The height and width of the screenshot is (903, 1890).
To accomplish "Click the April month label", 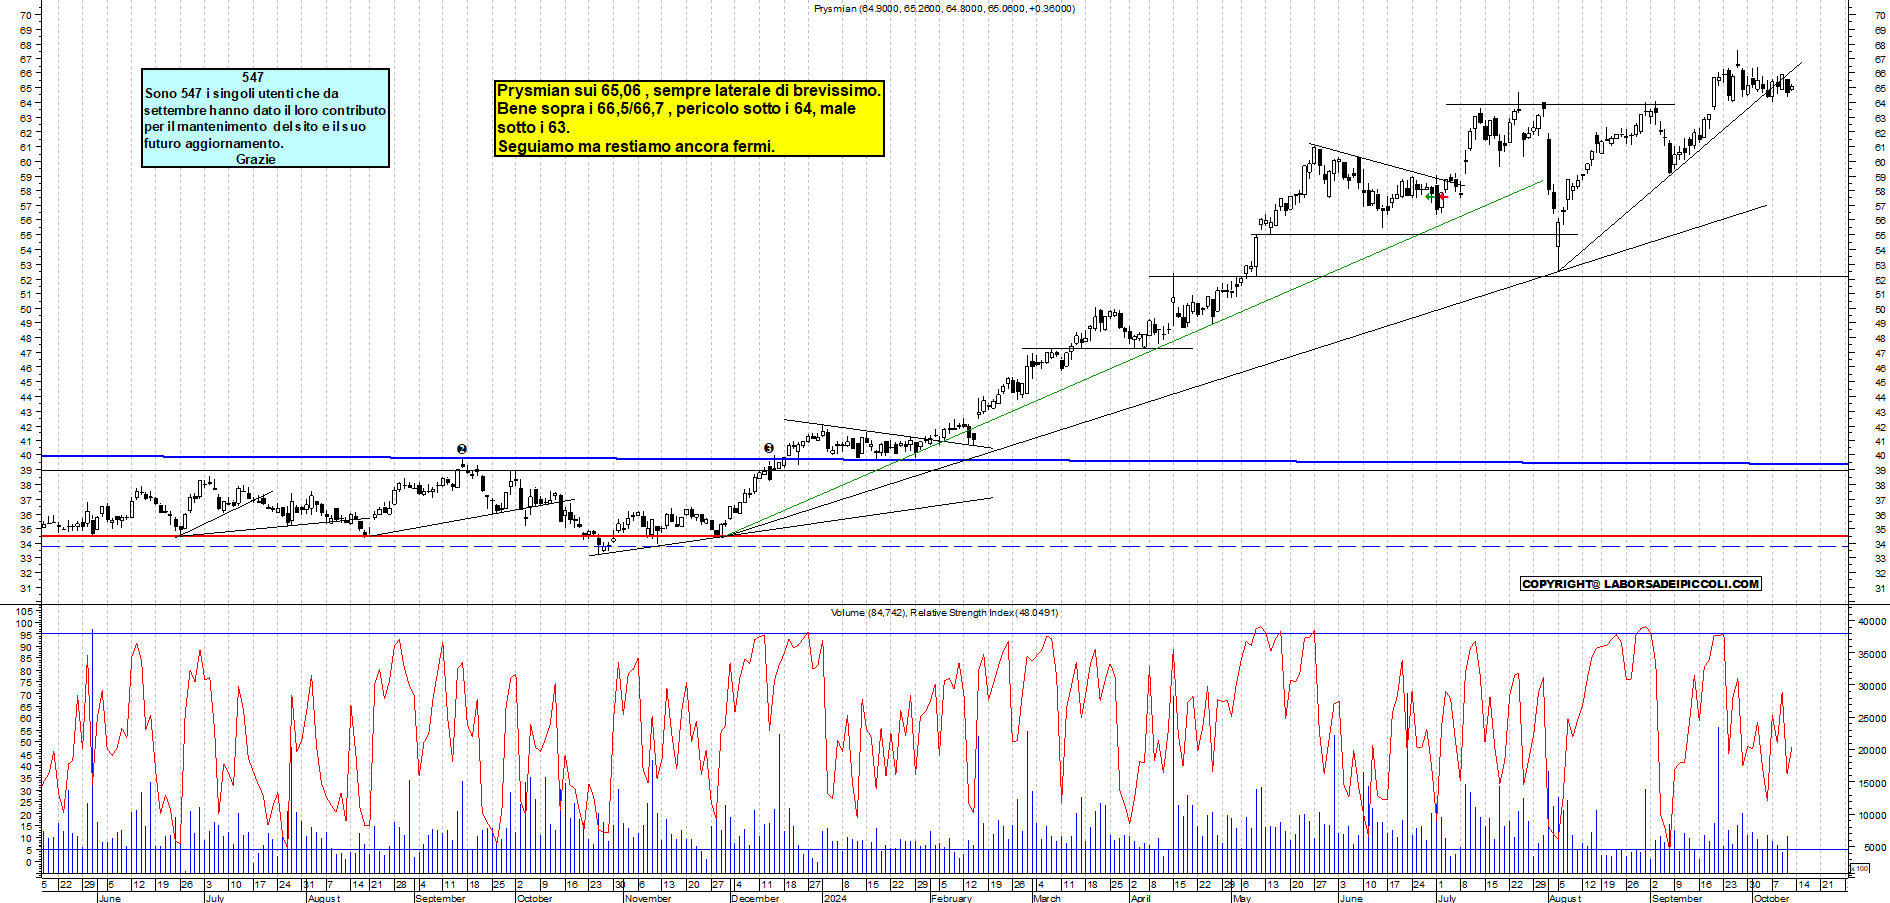I will click(1140, 898).
